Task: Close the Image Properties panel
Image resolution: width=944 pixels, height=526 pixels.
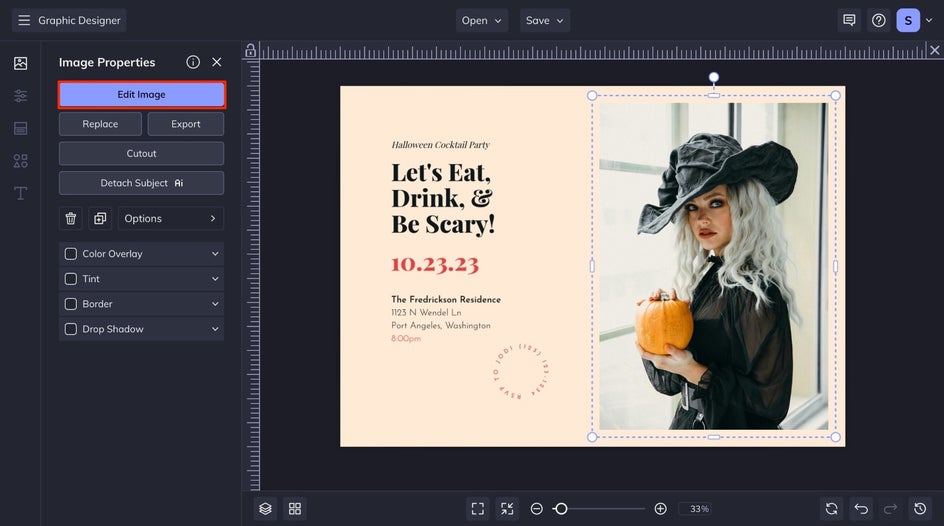Action: point(217,62)
